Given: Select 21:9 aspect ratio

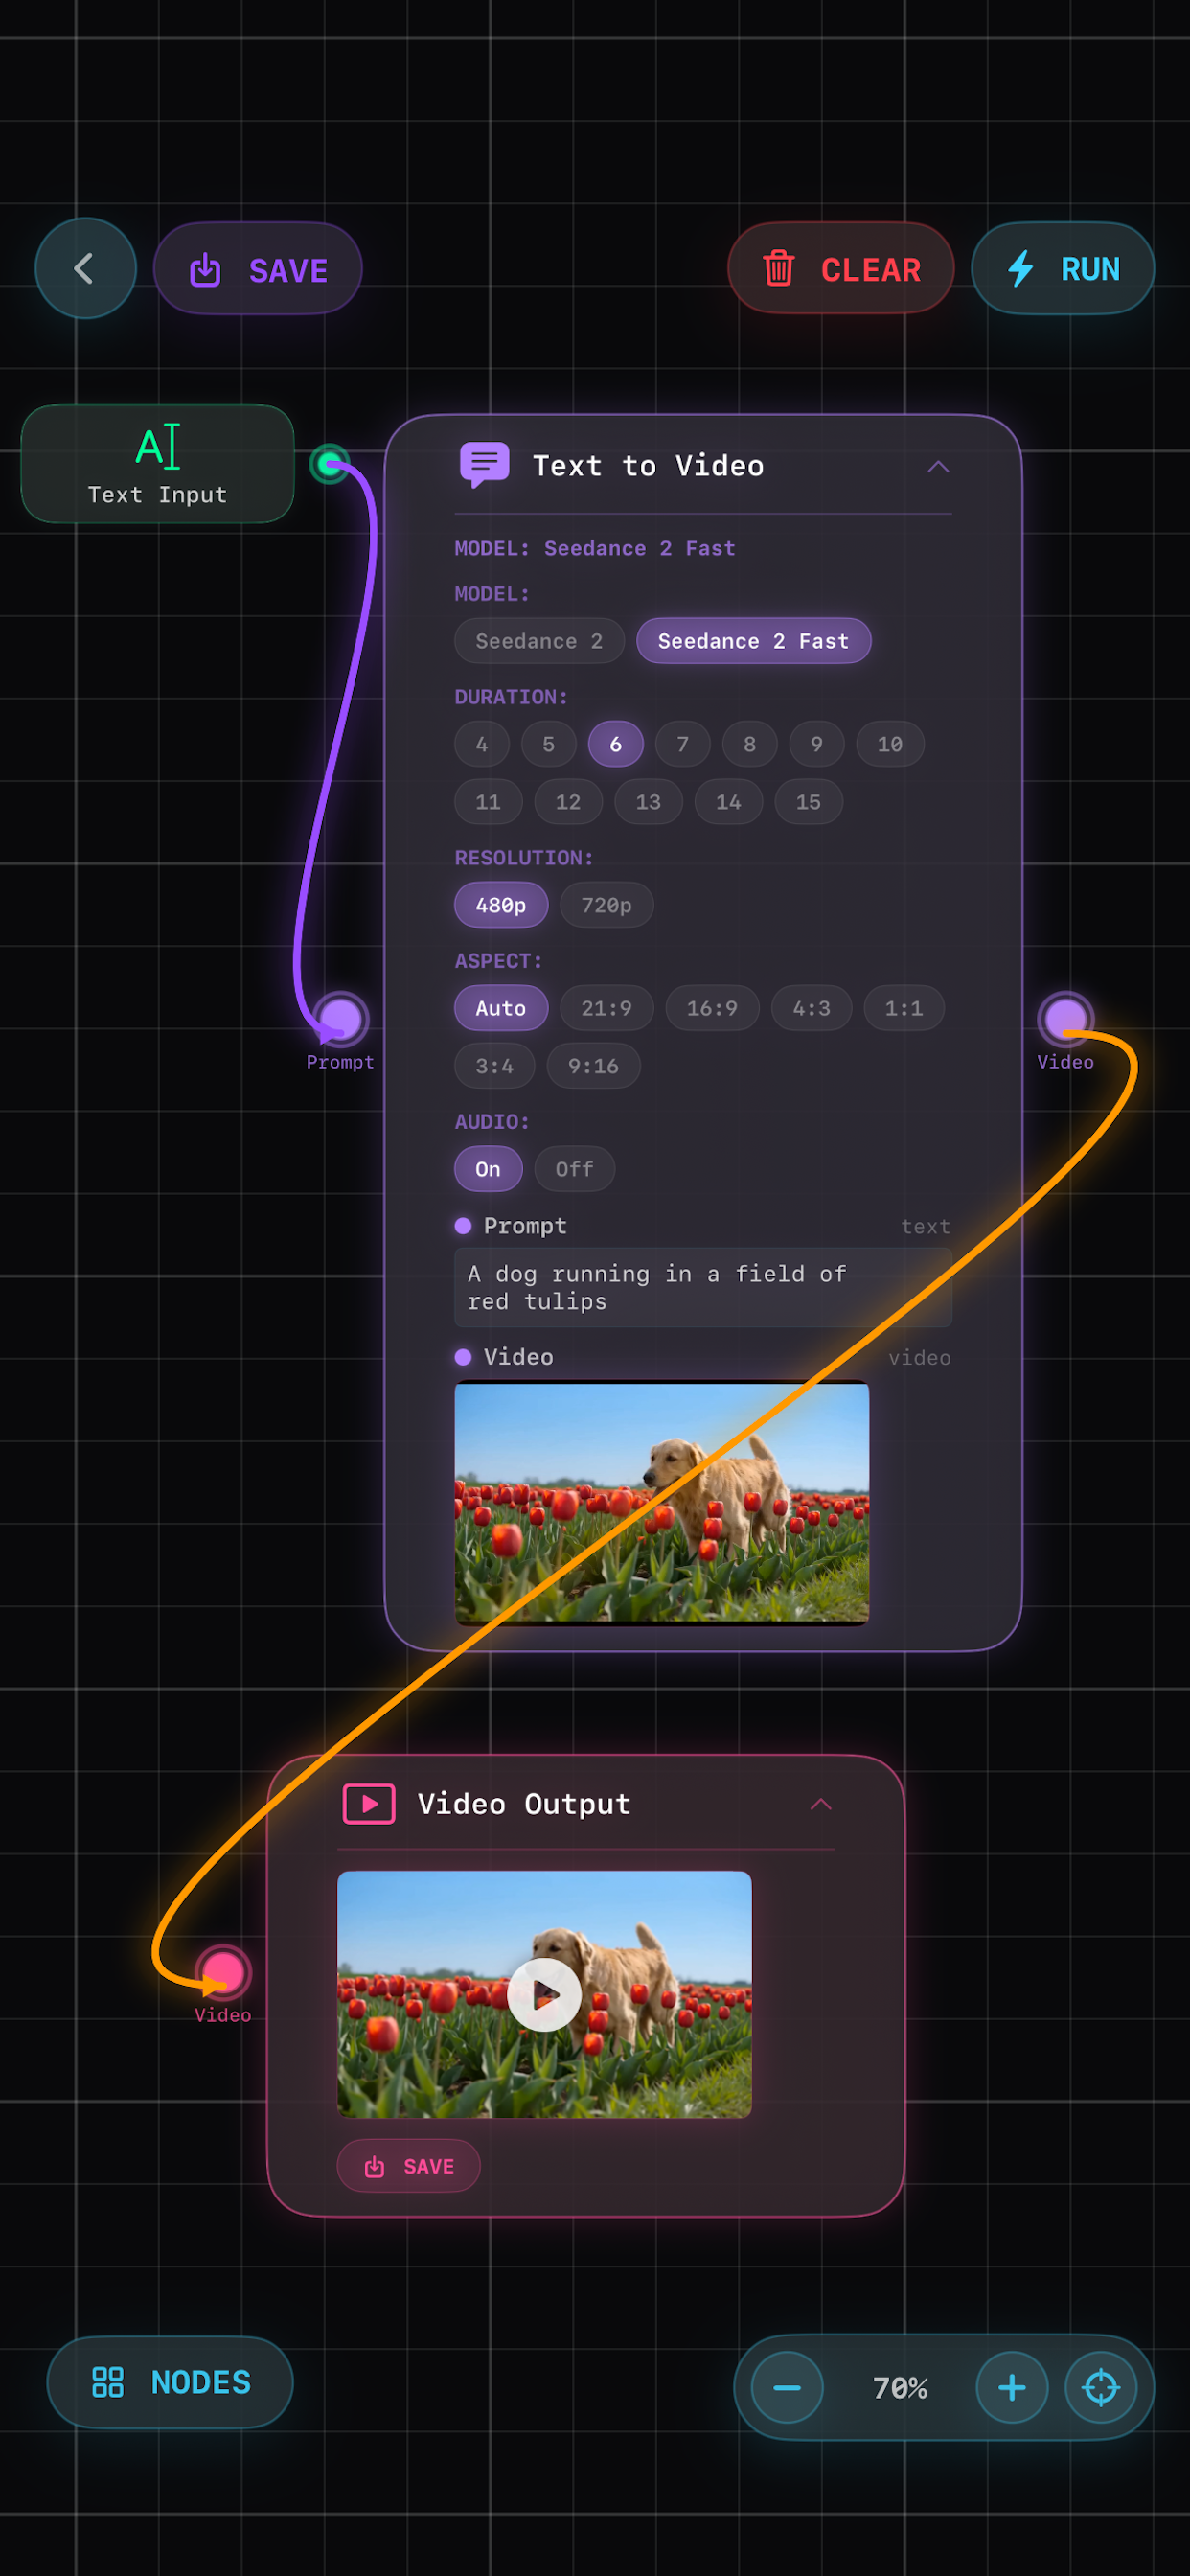Looking at the screenshot, I should pos(607,1008).
